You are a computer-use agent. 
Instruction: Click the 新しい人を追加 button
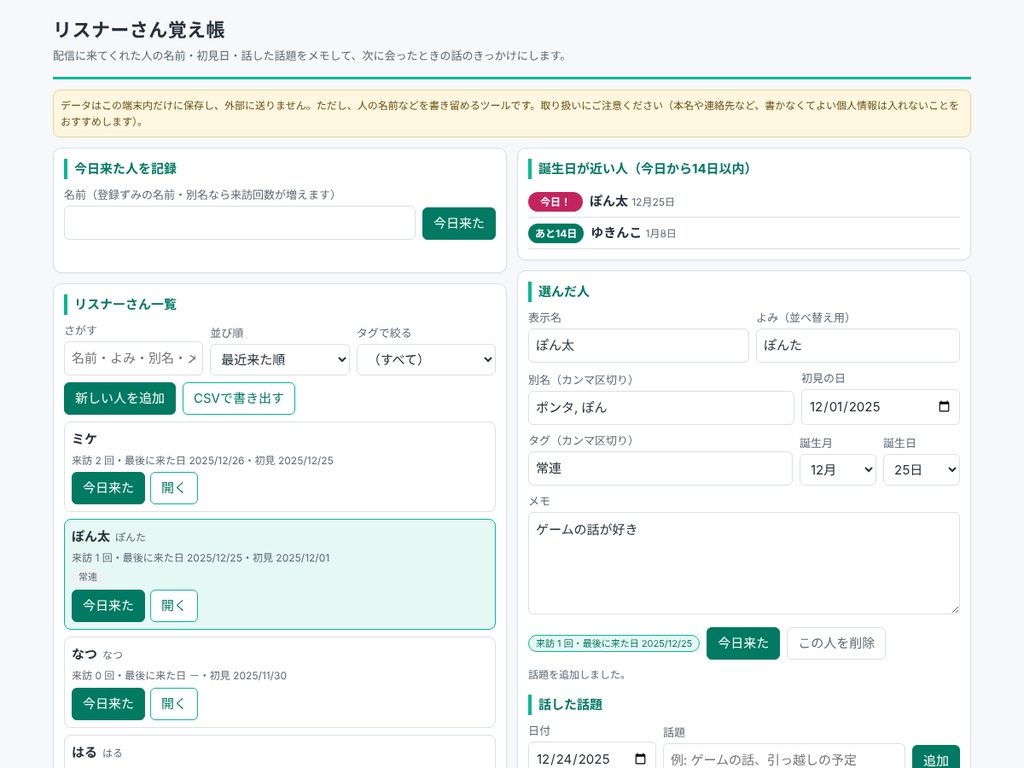coord(120,398)
